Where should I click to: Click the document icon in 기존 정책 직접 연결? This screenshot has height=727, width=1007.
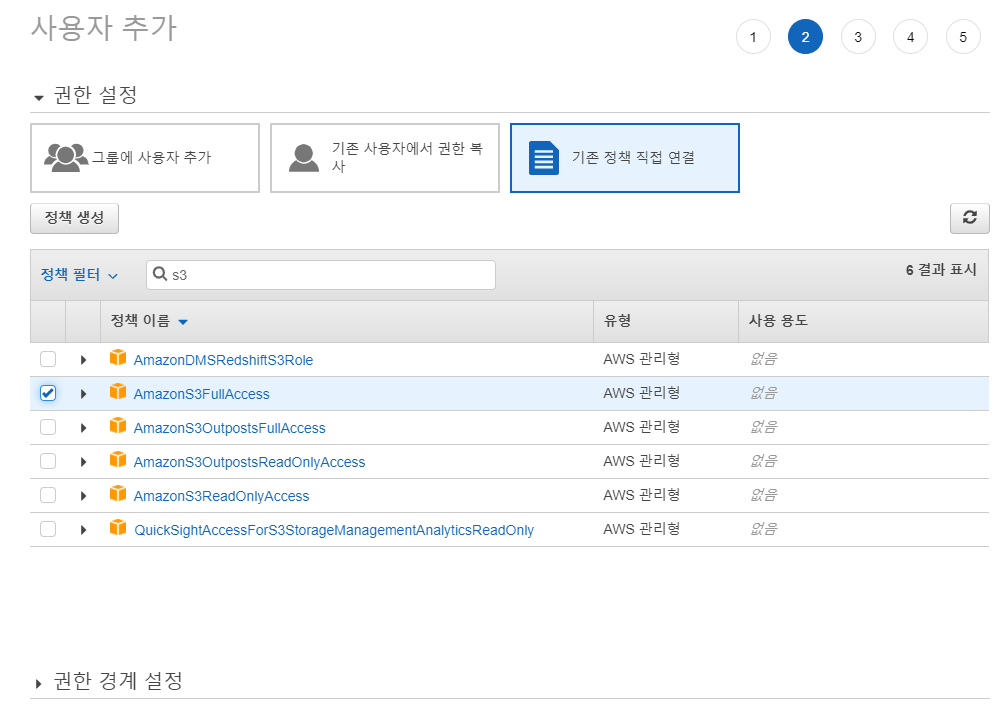coord(544,158)
